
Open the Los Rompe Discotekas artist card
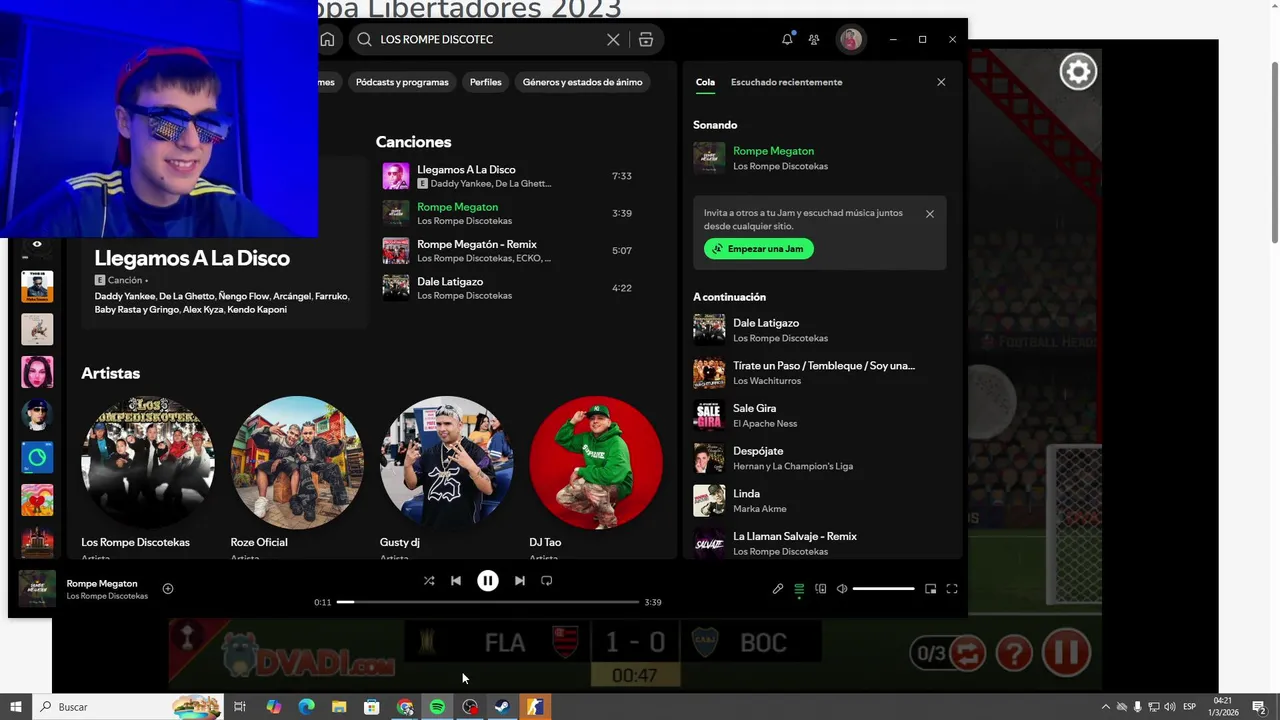pyautogui.click(x=147, y=475)
